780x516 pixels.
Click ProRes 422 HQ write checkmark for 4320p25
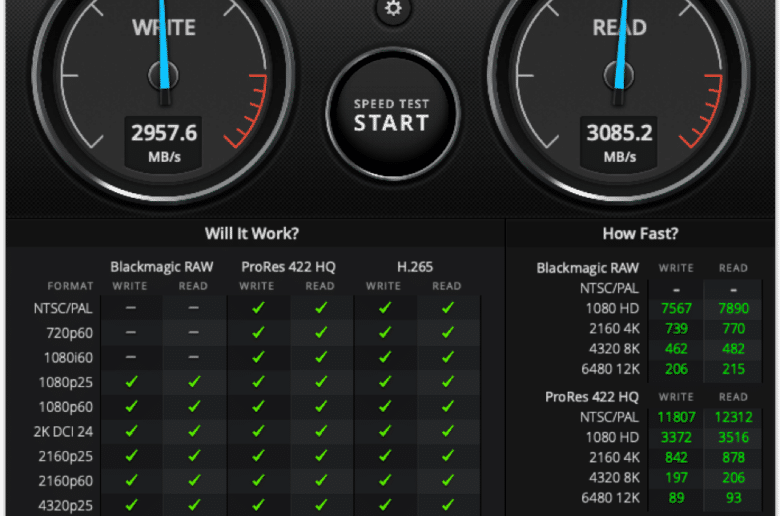click(x=258, y=505)
